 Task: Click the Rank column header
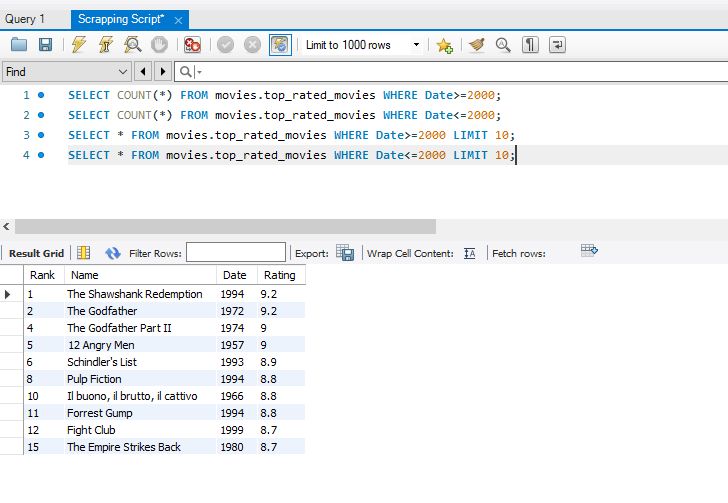[44, 275]
